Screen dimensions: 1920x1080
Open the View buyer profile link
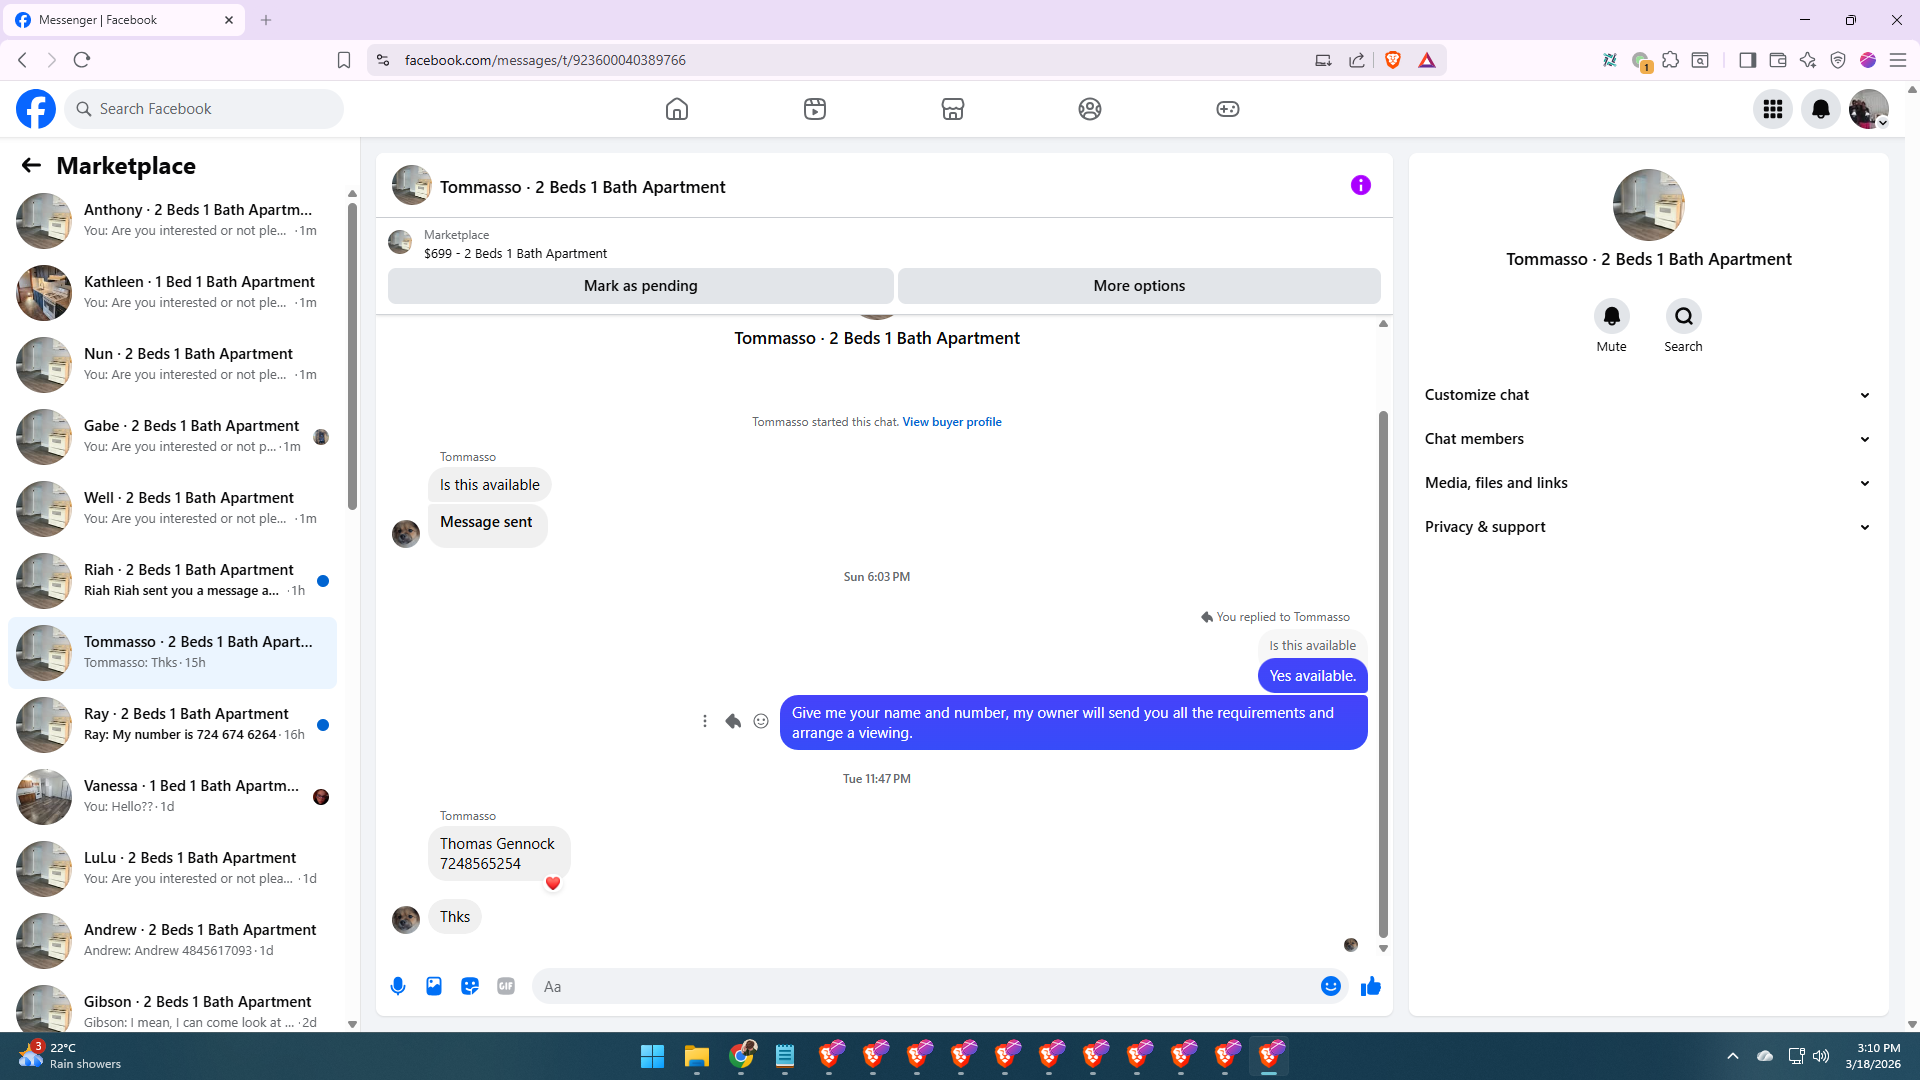951,422
